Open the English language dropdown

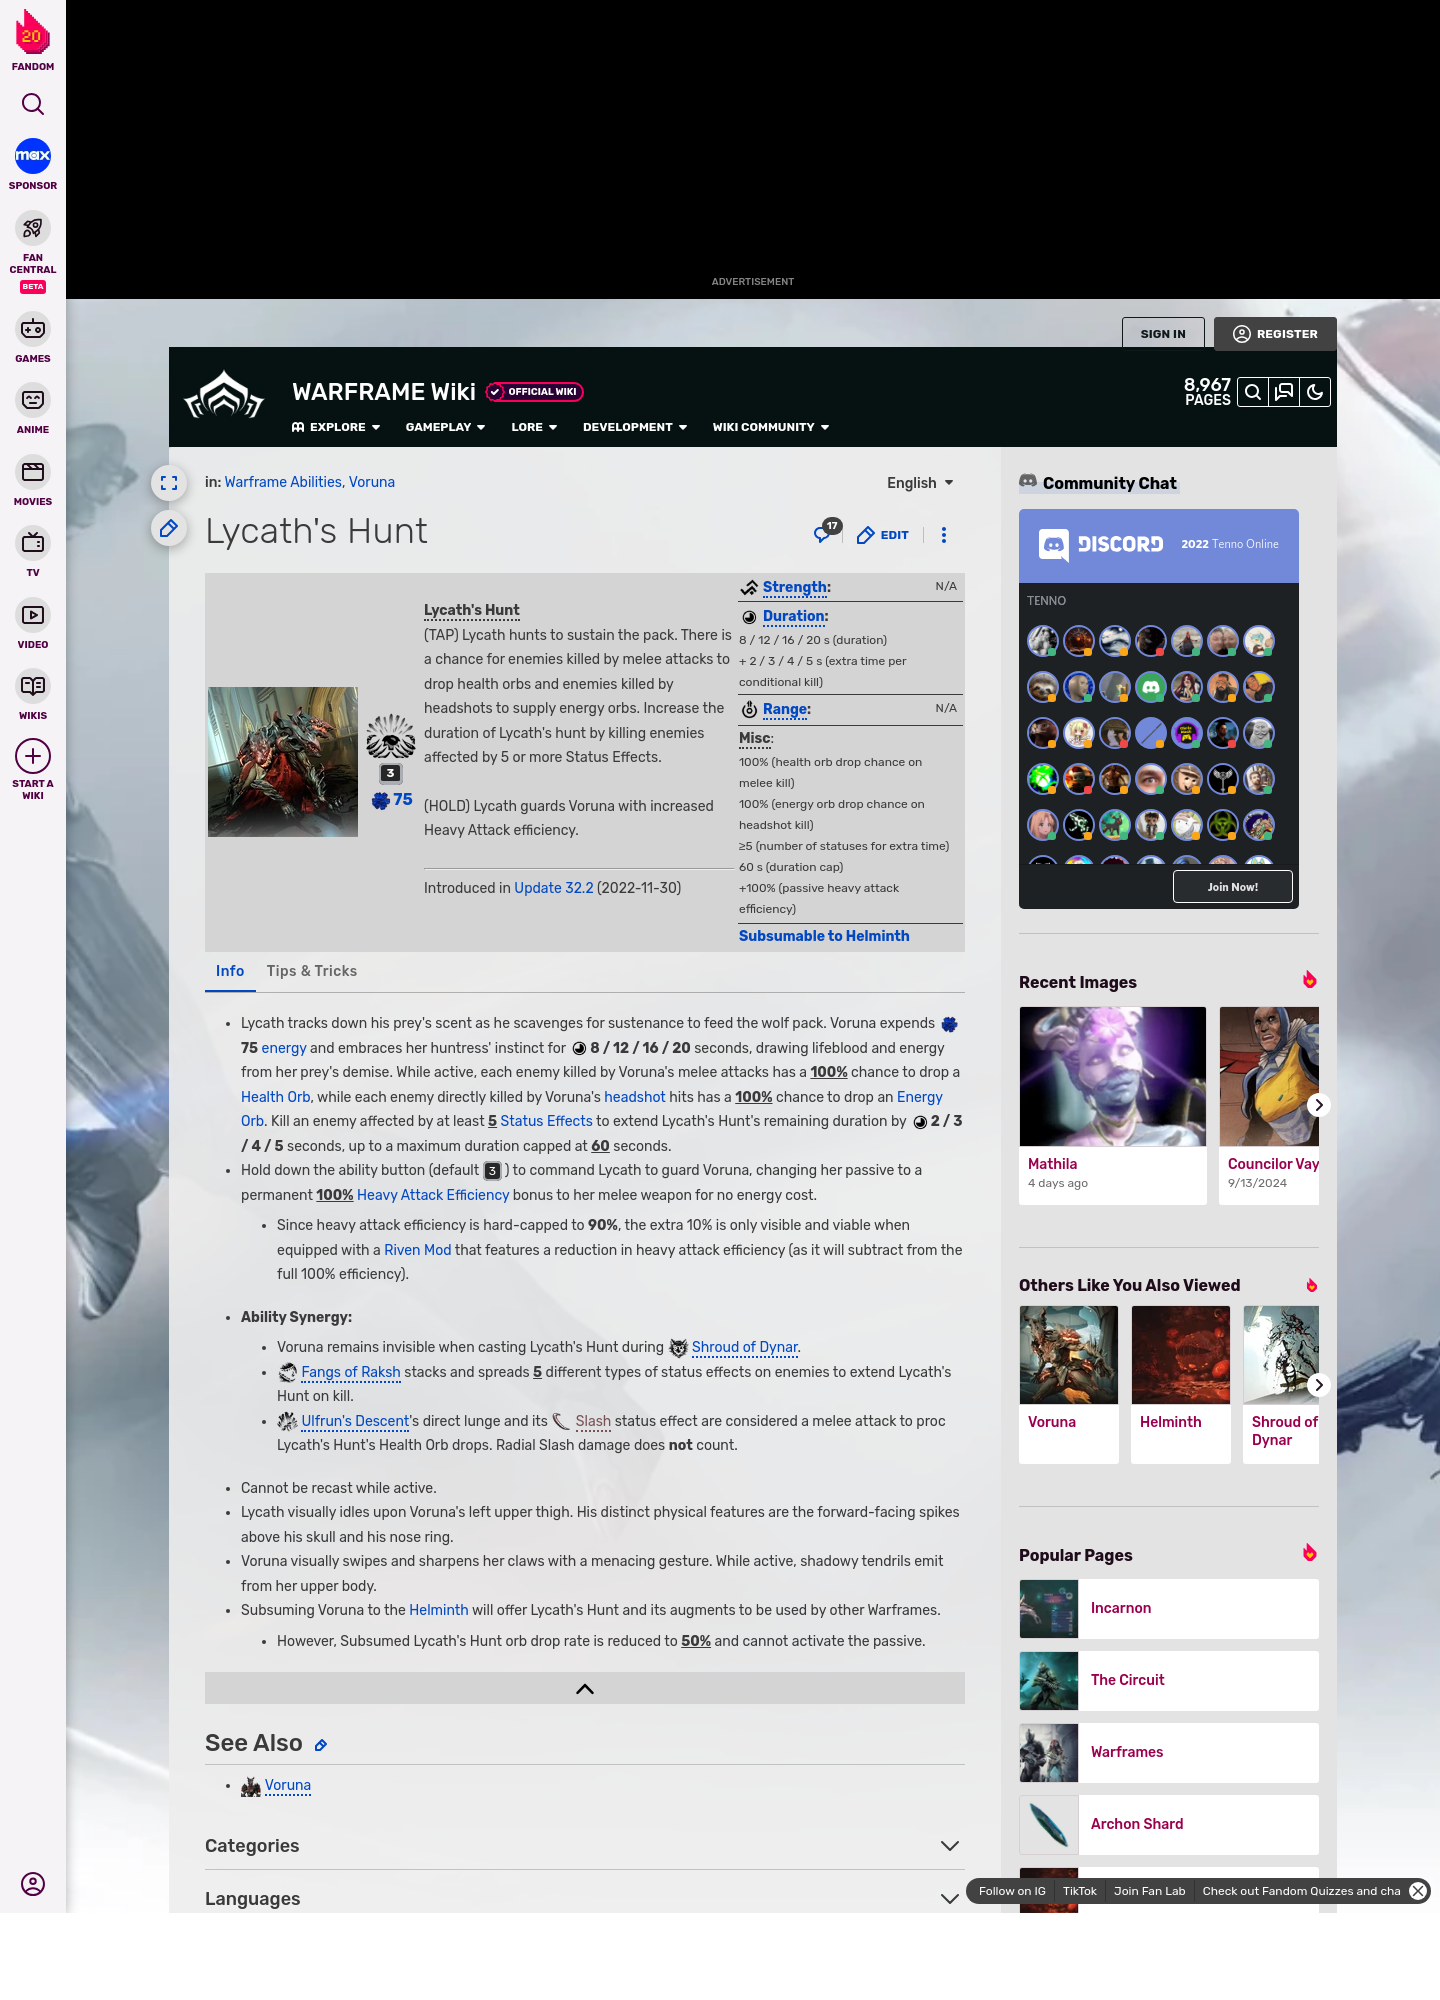coord(920,483)
